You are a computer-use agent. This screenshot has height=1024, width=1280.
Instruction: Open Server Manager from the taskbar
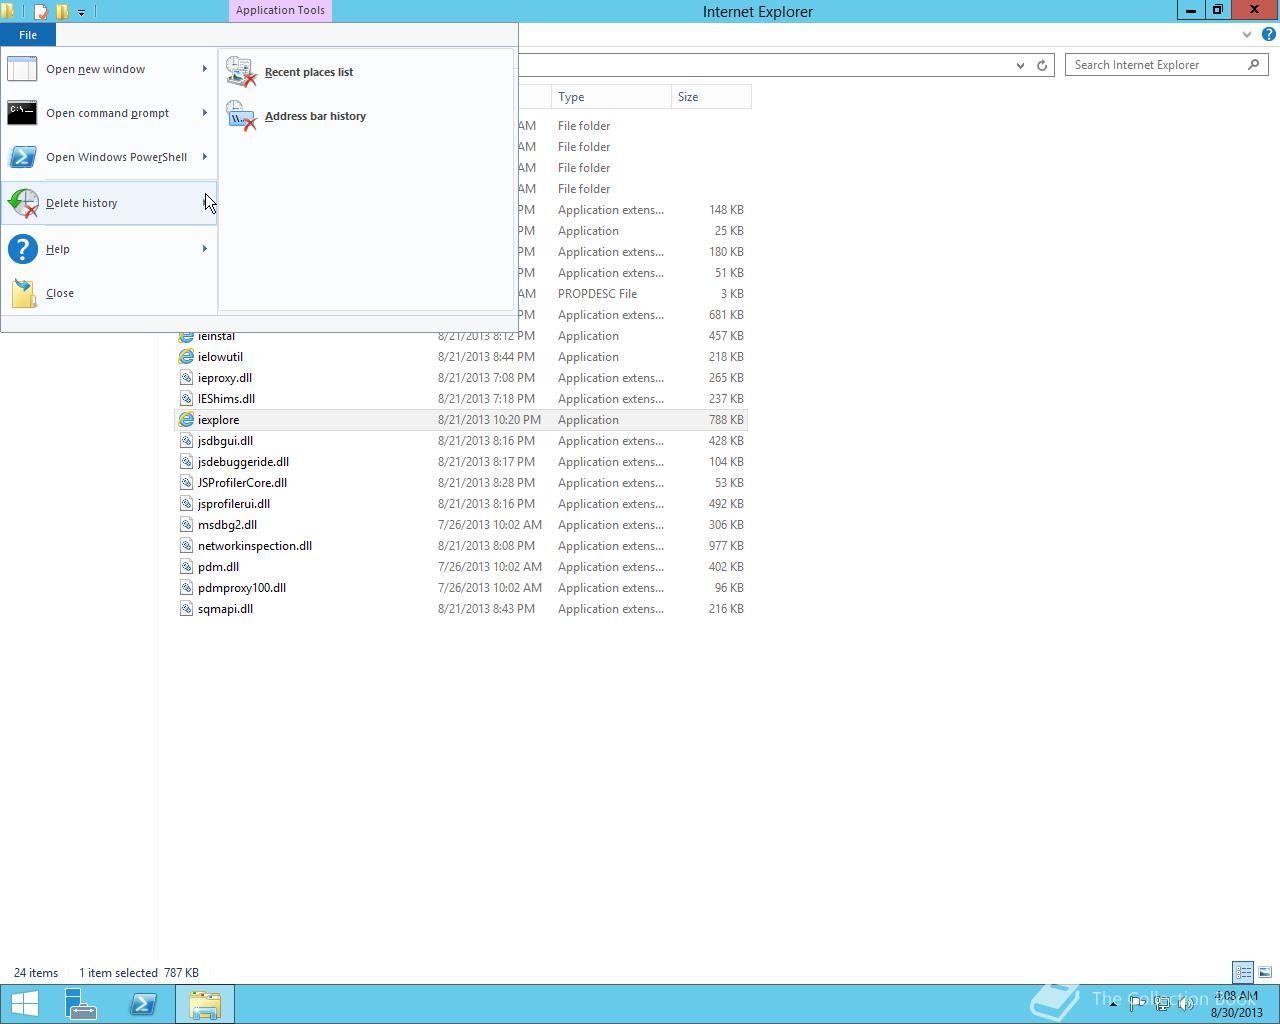click(81, 1004)
